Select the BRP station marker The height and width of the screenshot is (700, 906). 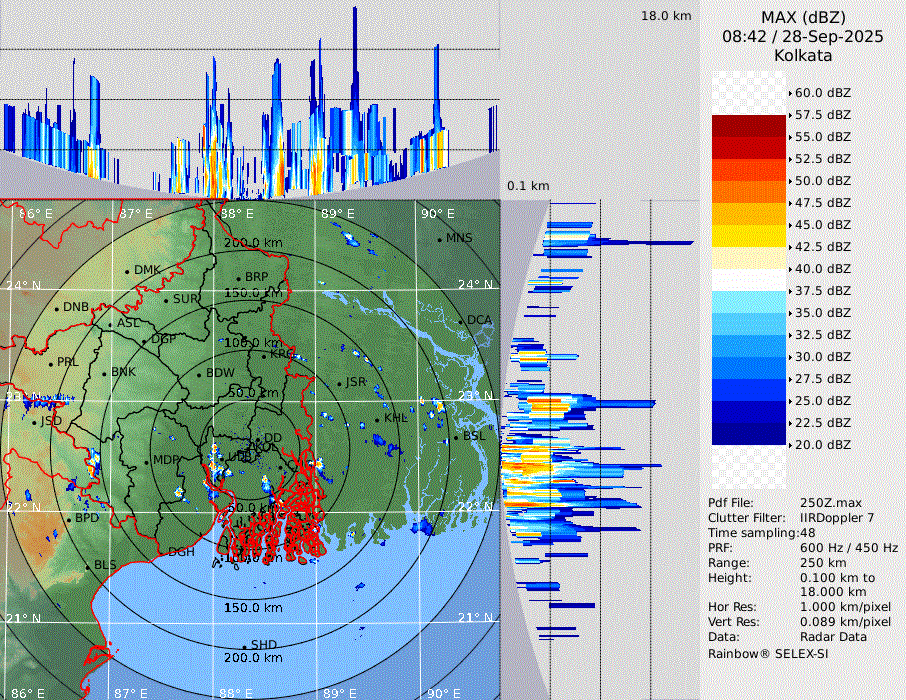click(239, 278)
